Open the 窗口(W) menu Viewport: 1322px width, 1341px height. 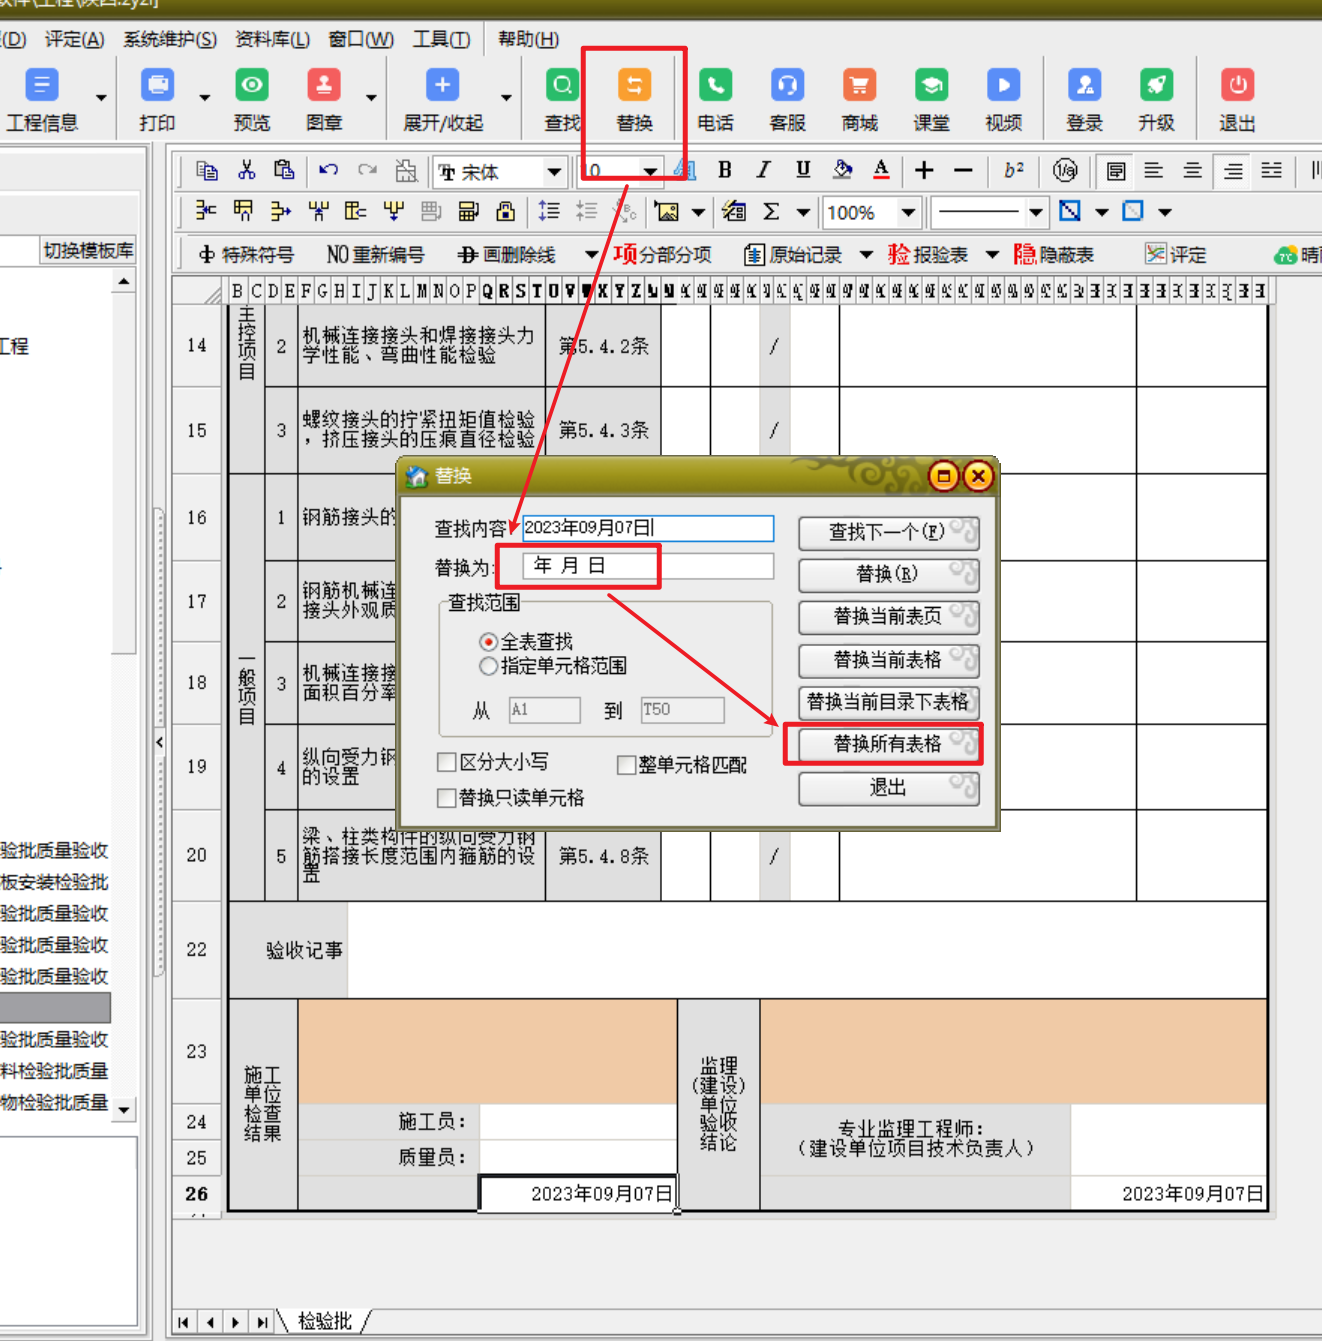tap(361, 39)
